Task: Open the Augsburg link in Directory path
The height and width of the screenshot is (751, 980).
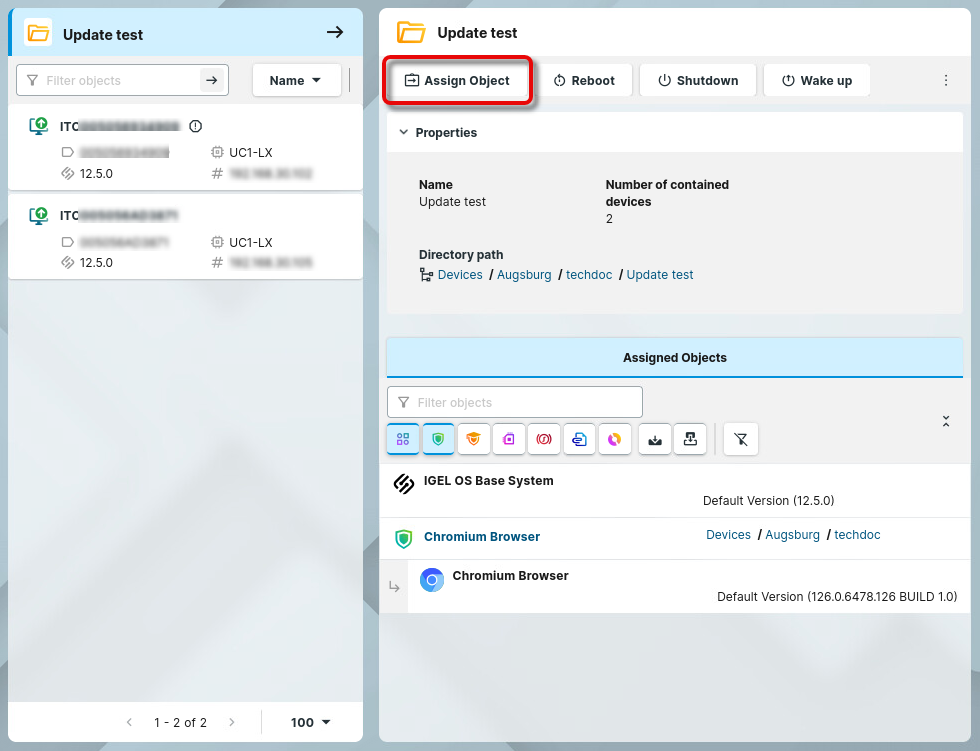Action: [x=525, y=275]
